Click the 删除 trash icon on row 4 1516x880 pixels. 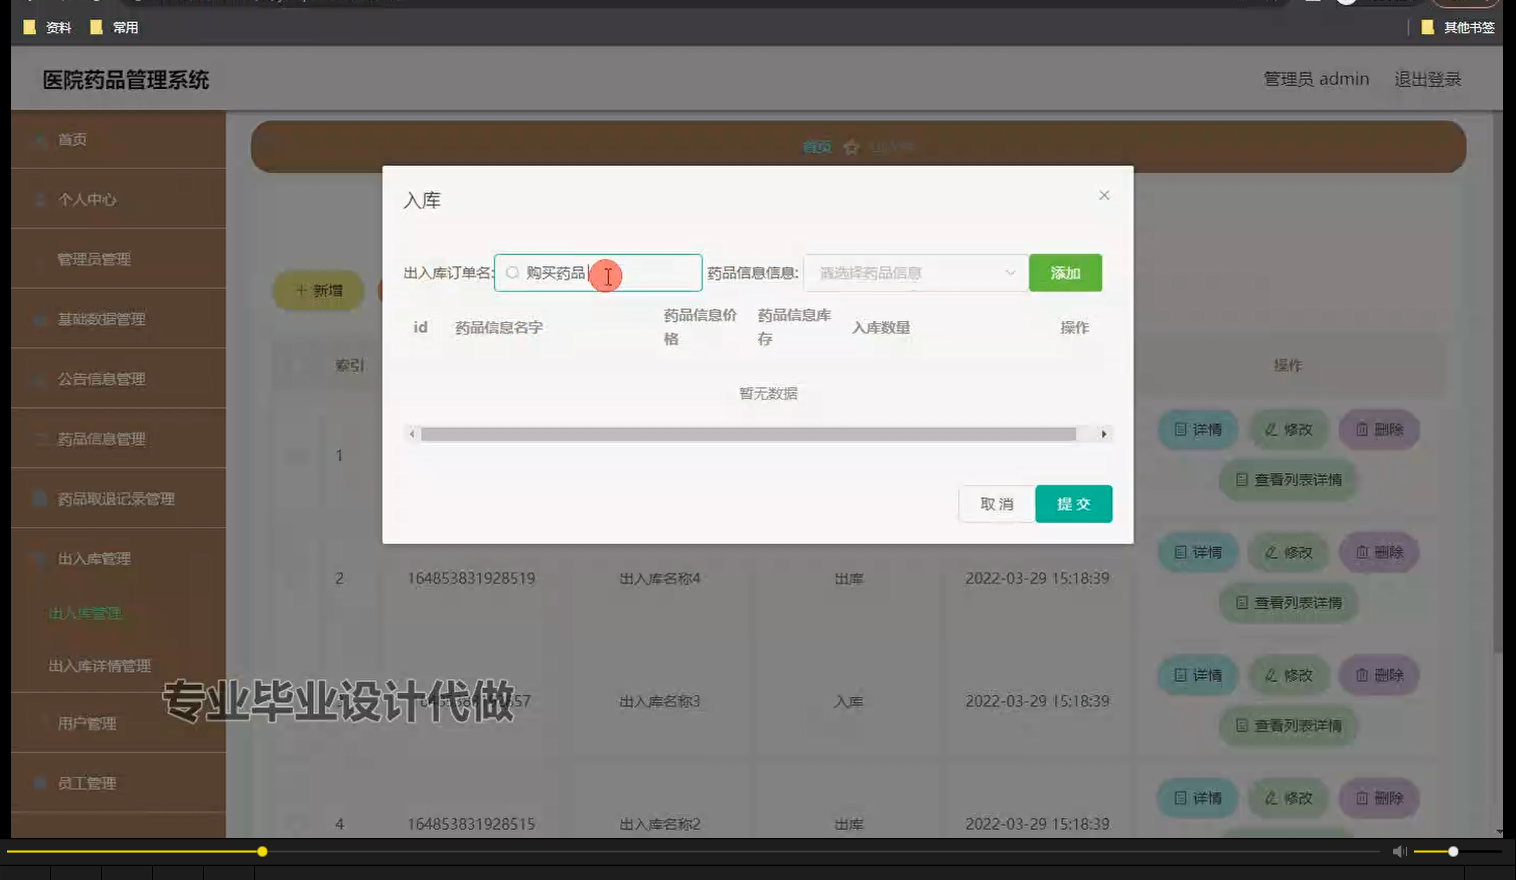(1361, 798)
